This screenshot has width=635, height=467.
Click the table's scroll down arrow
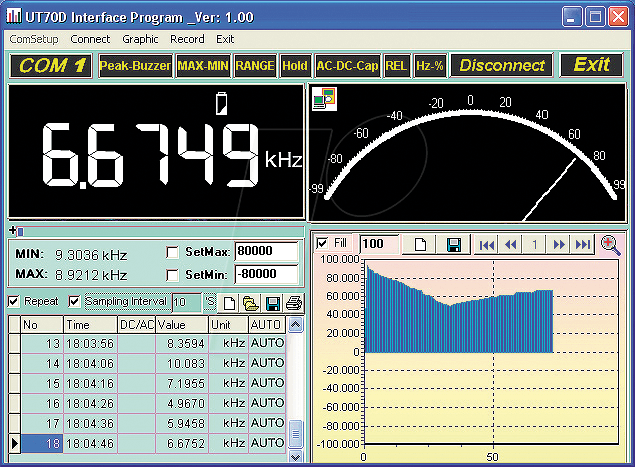(296, 457)
